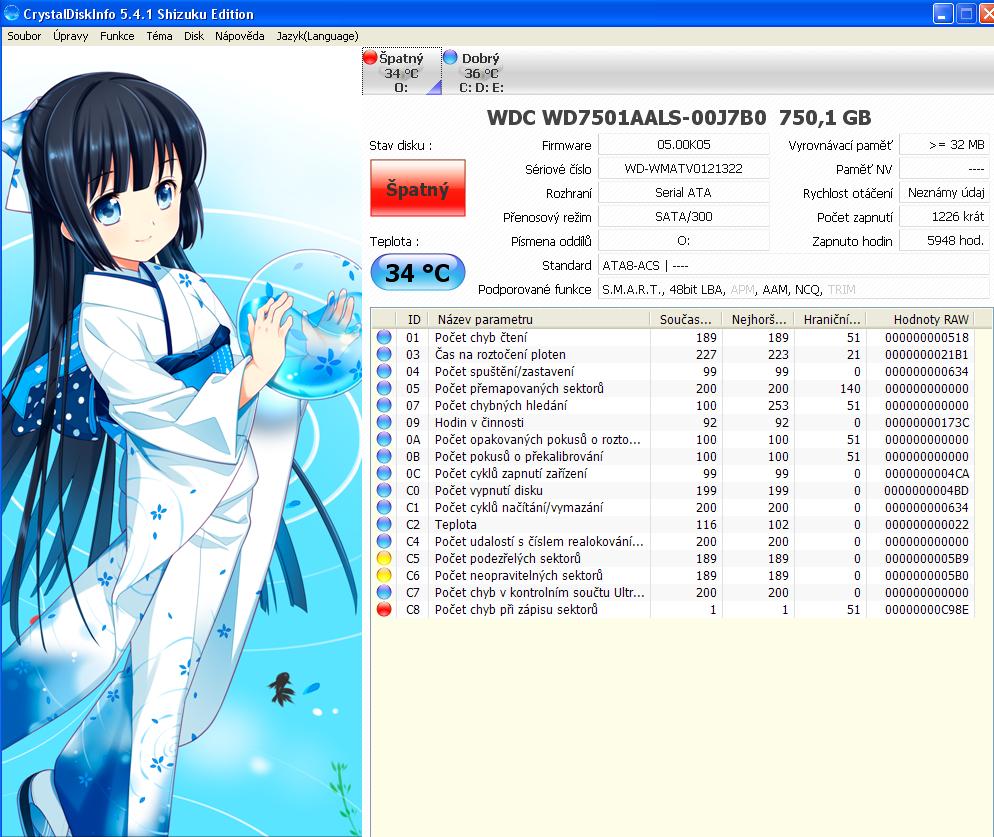Select the Čas na roztočení ploten row
The image size is (994, 837).
673,354
